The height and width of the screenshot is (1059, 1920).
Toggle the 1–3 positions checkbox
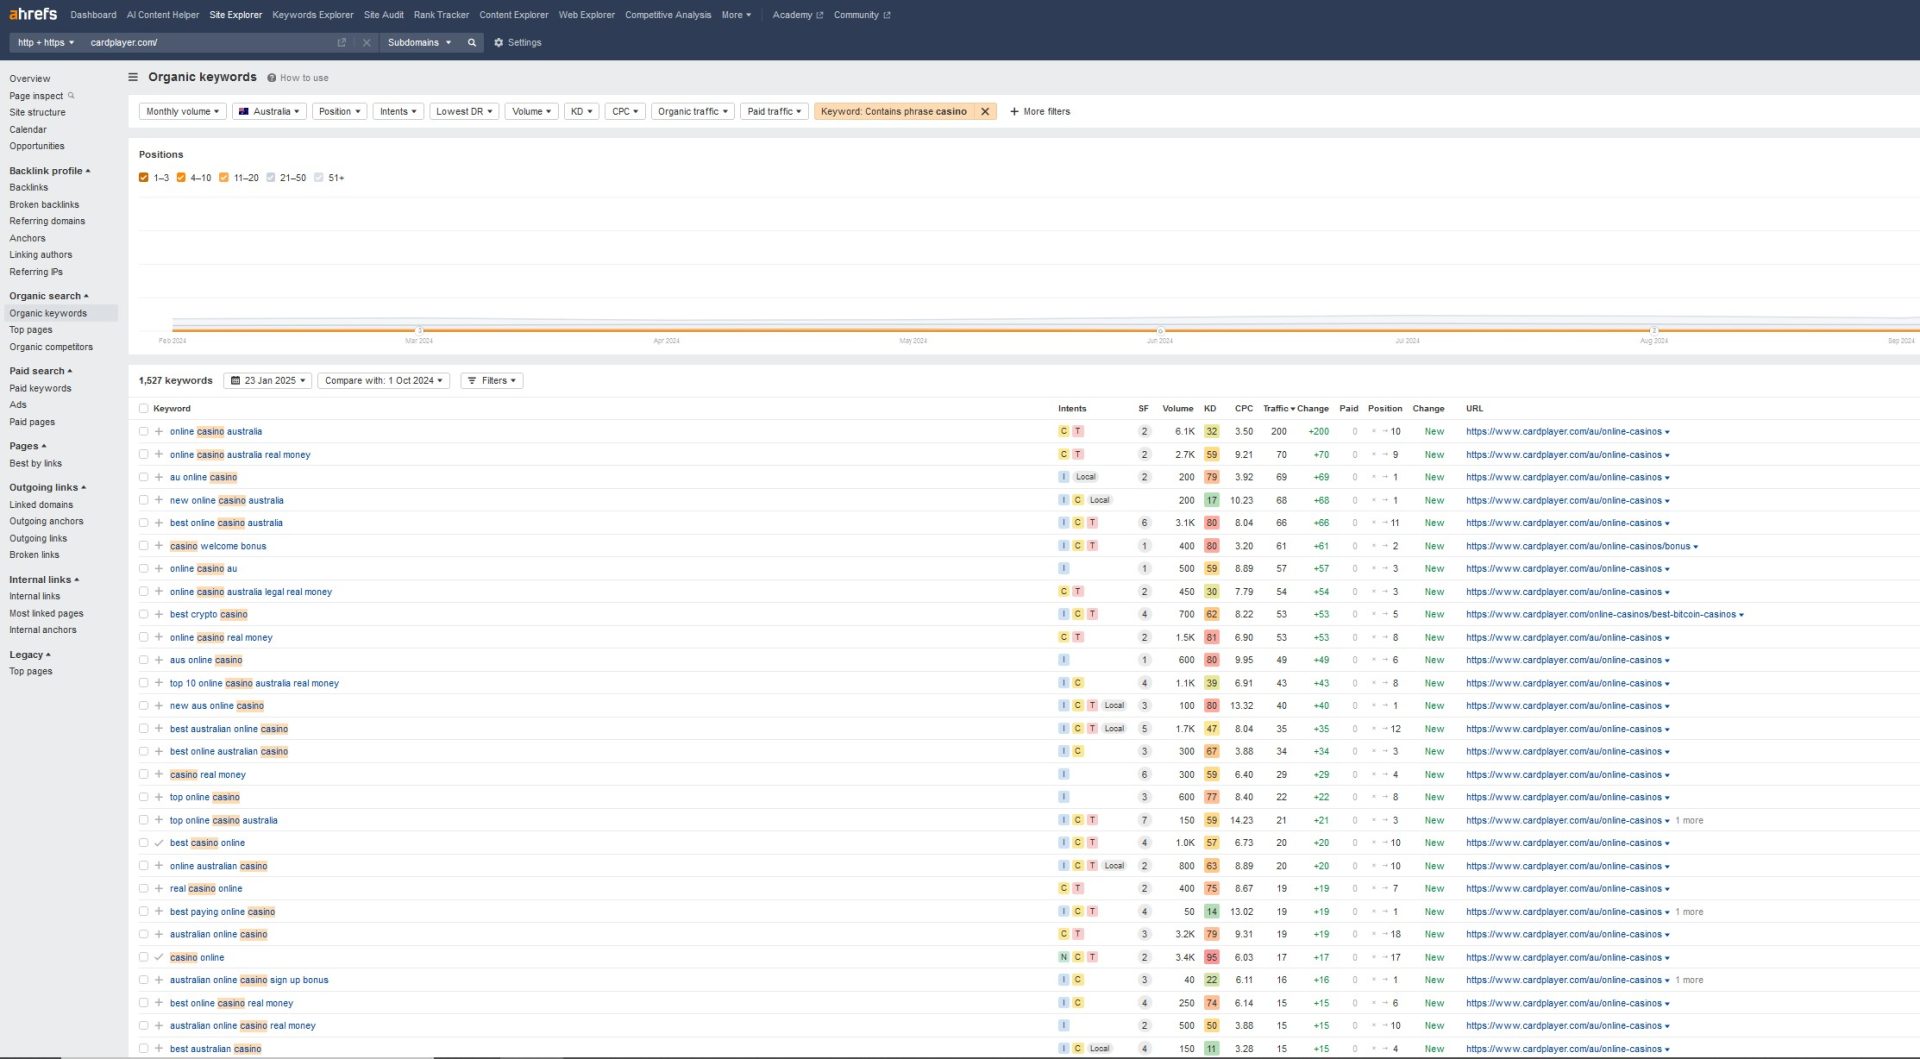point(144,178)
